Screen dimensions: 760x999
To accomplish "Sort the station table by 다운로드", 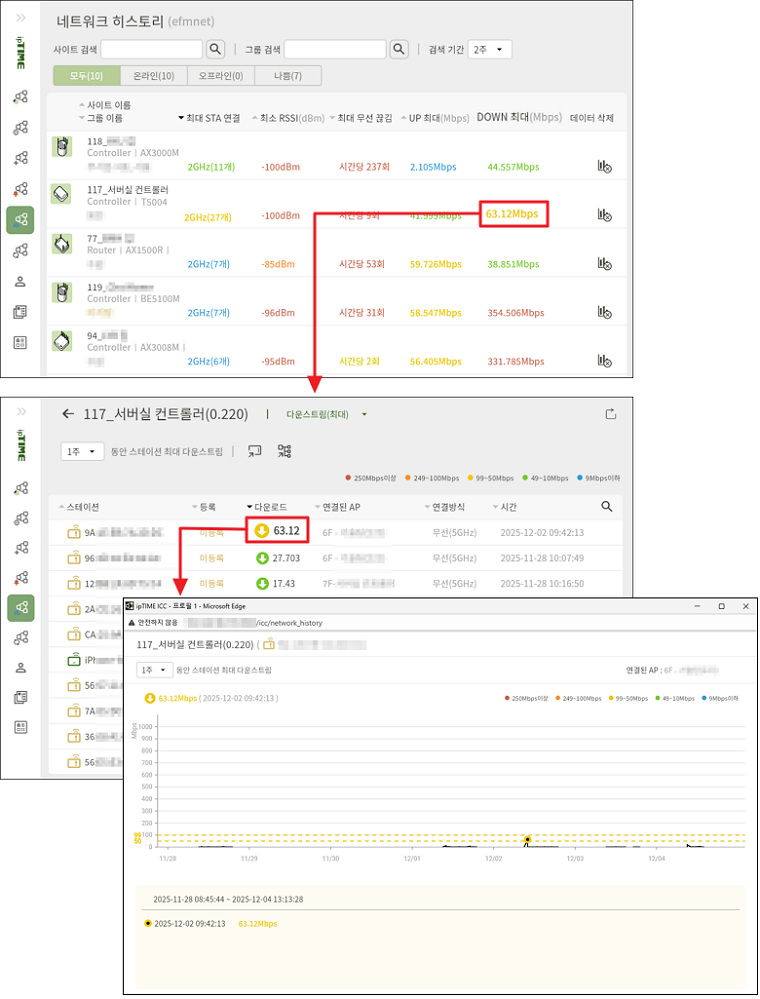I will tap(267, 507).
